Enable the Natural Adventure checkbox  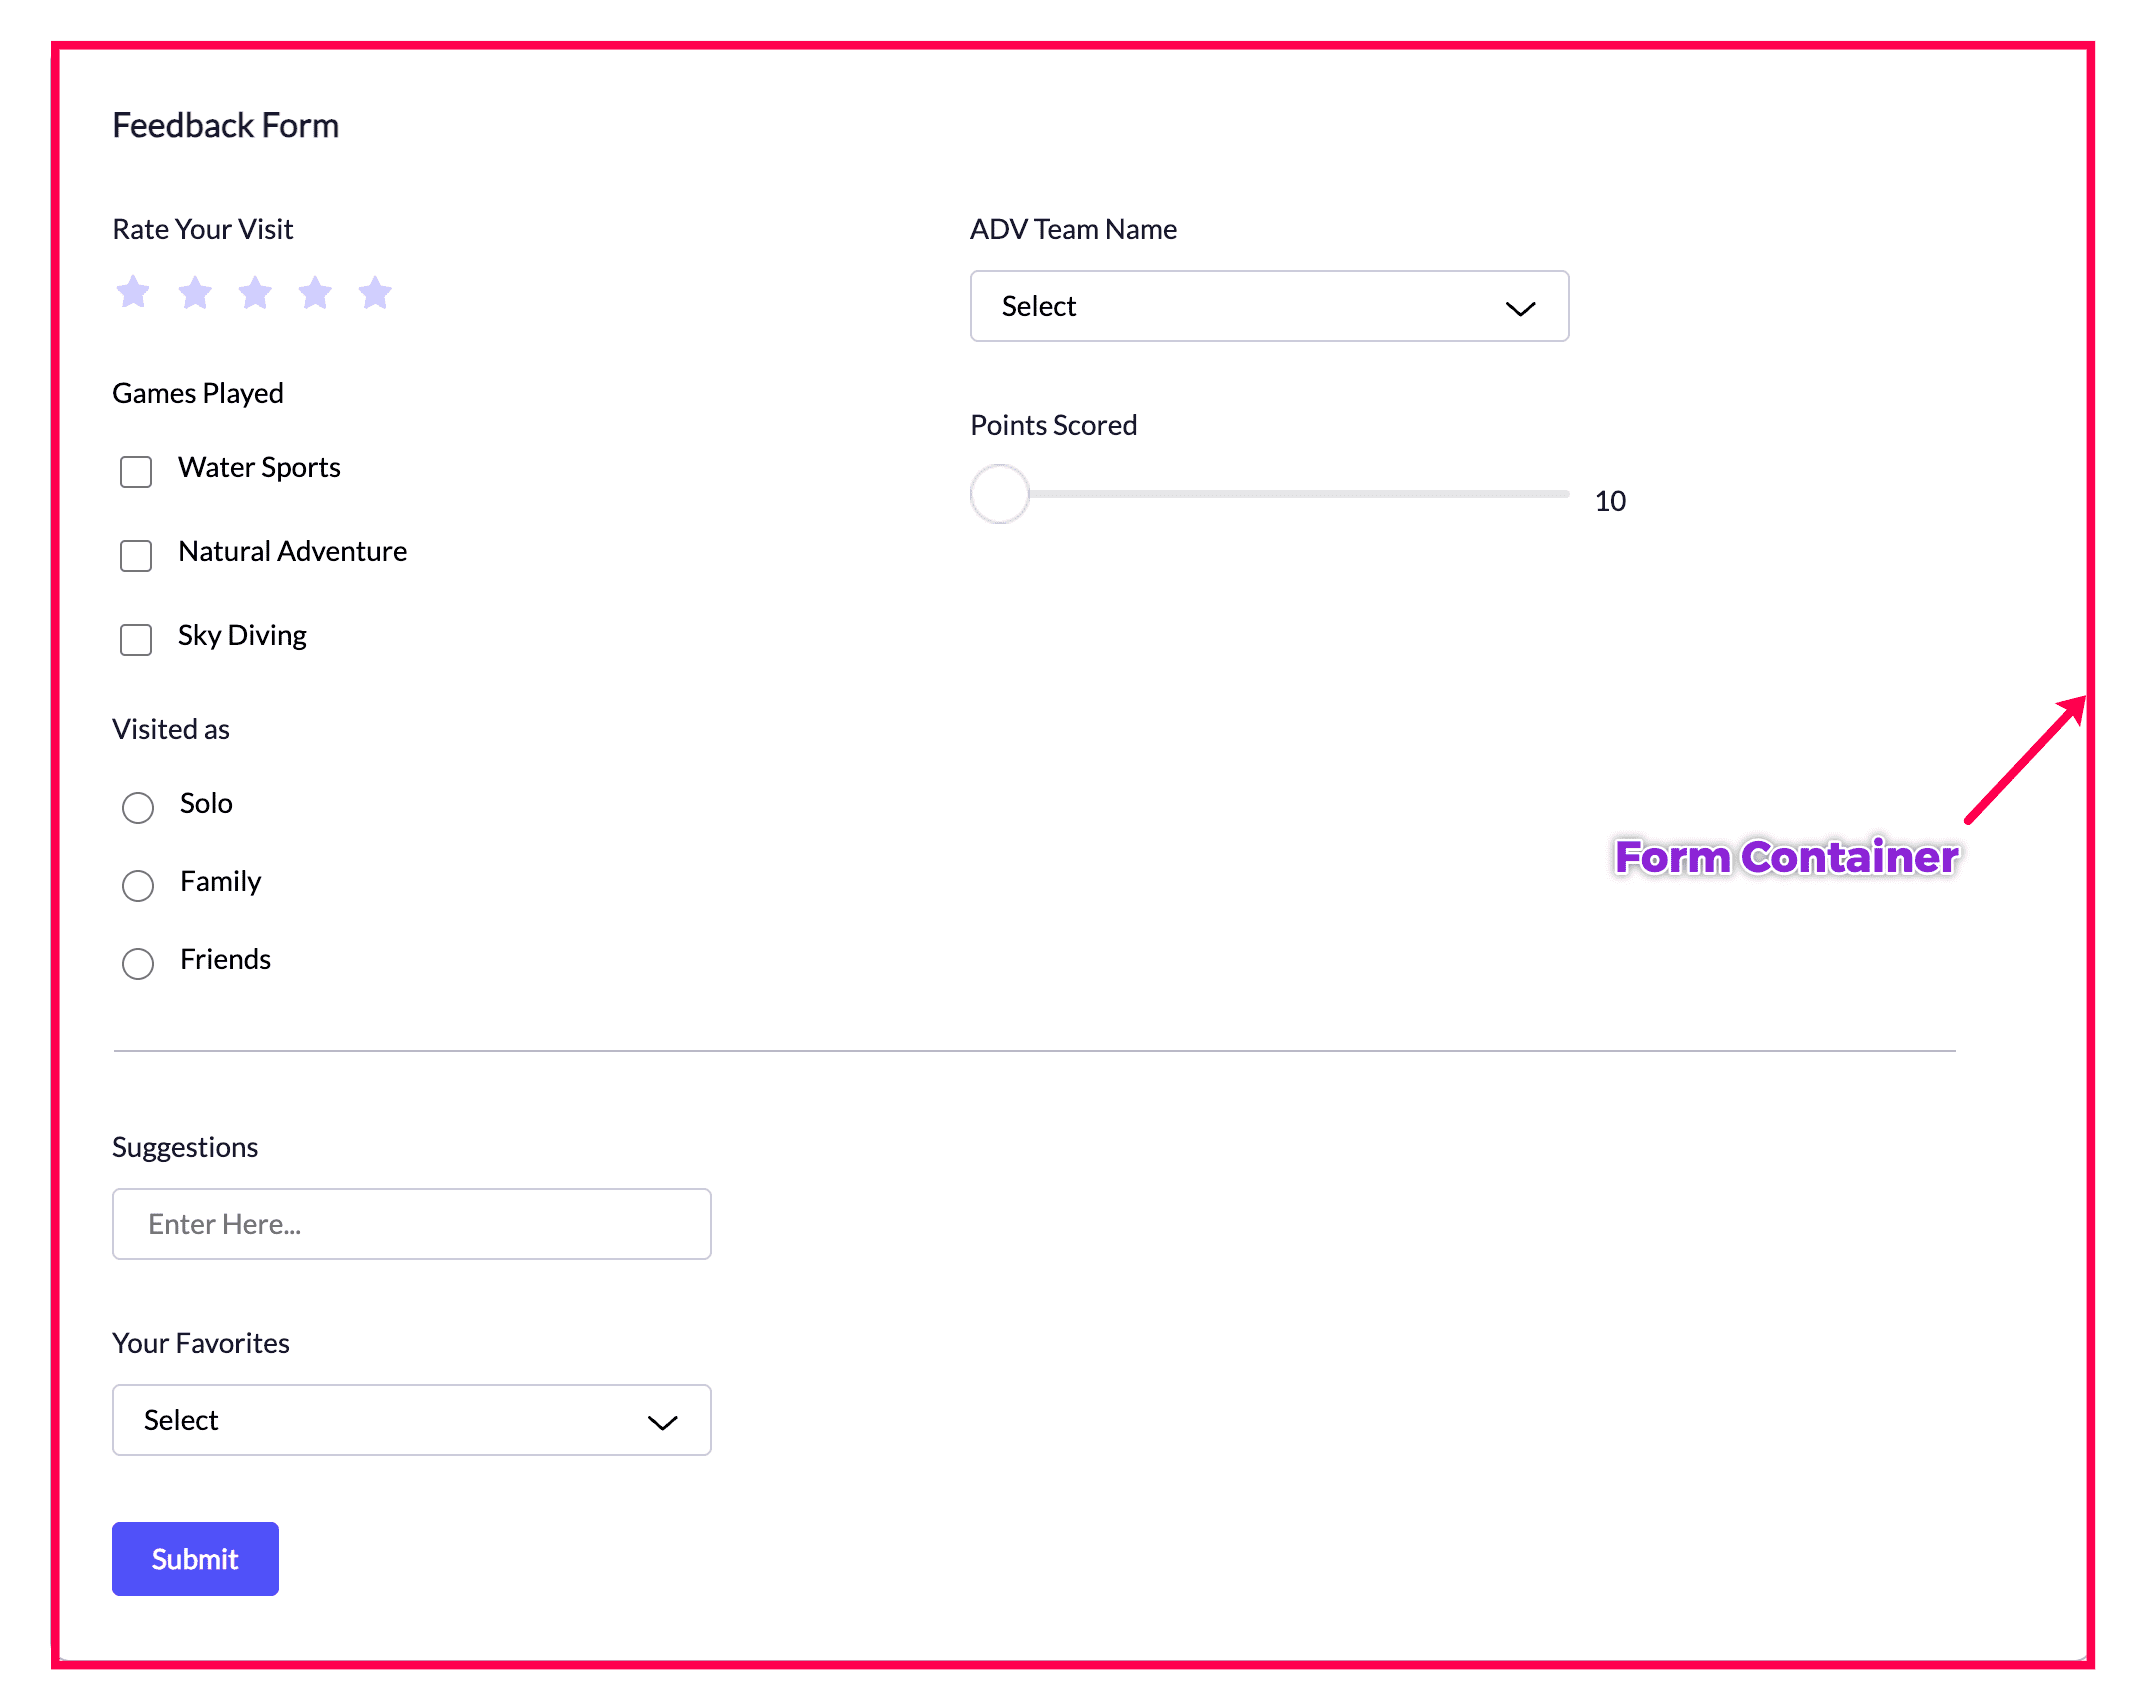136,555
